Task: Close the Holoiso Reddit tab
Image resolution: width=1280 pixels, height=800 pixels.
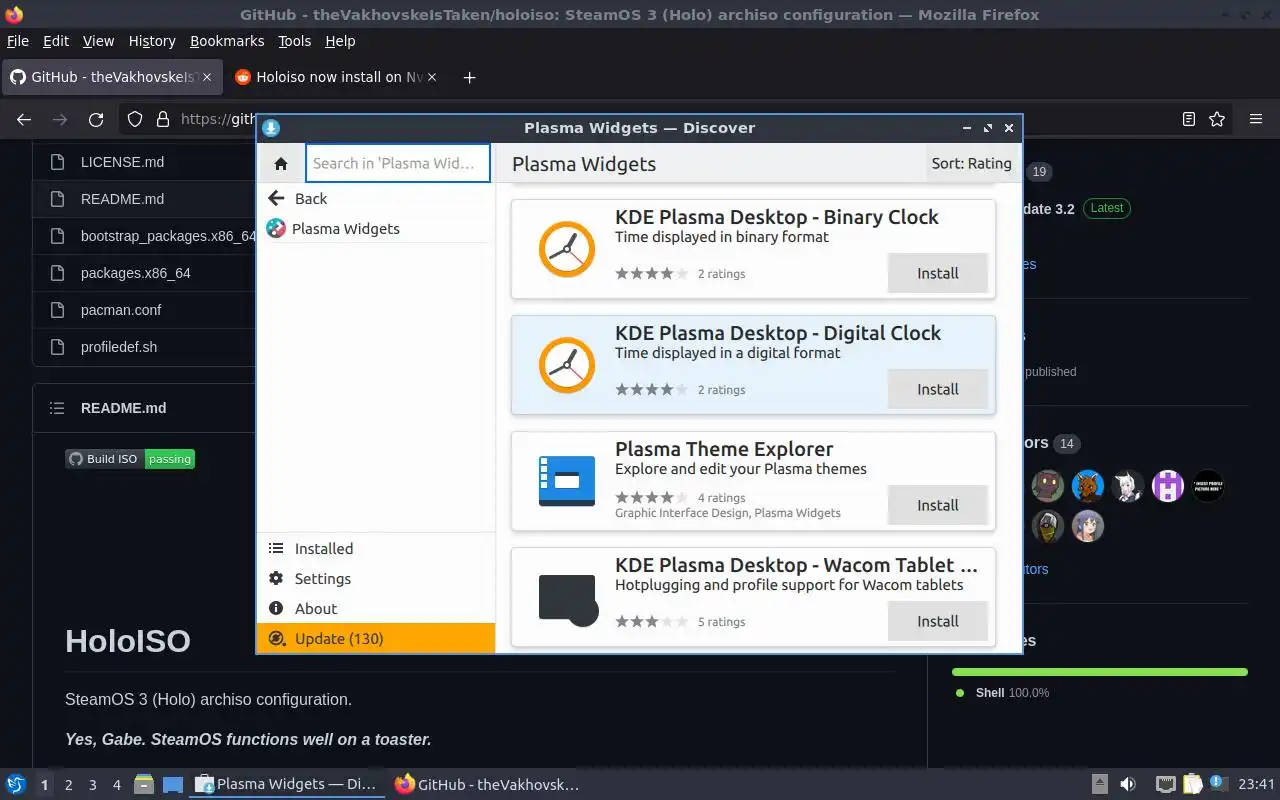Action: pyautogui.click(x=432, y=77)
